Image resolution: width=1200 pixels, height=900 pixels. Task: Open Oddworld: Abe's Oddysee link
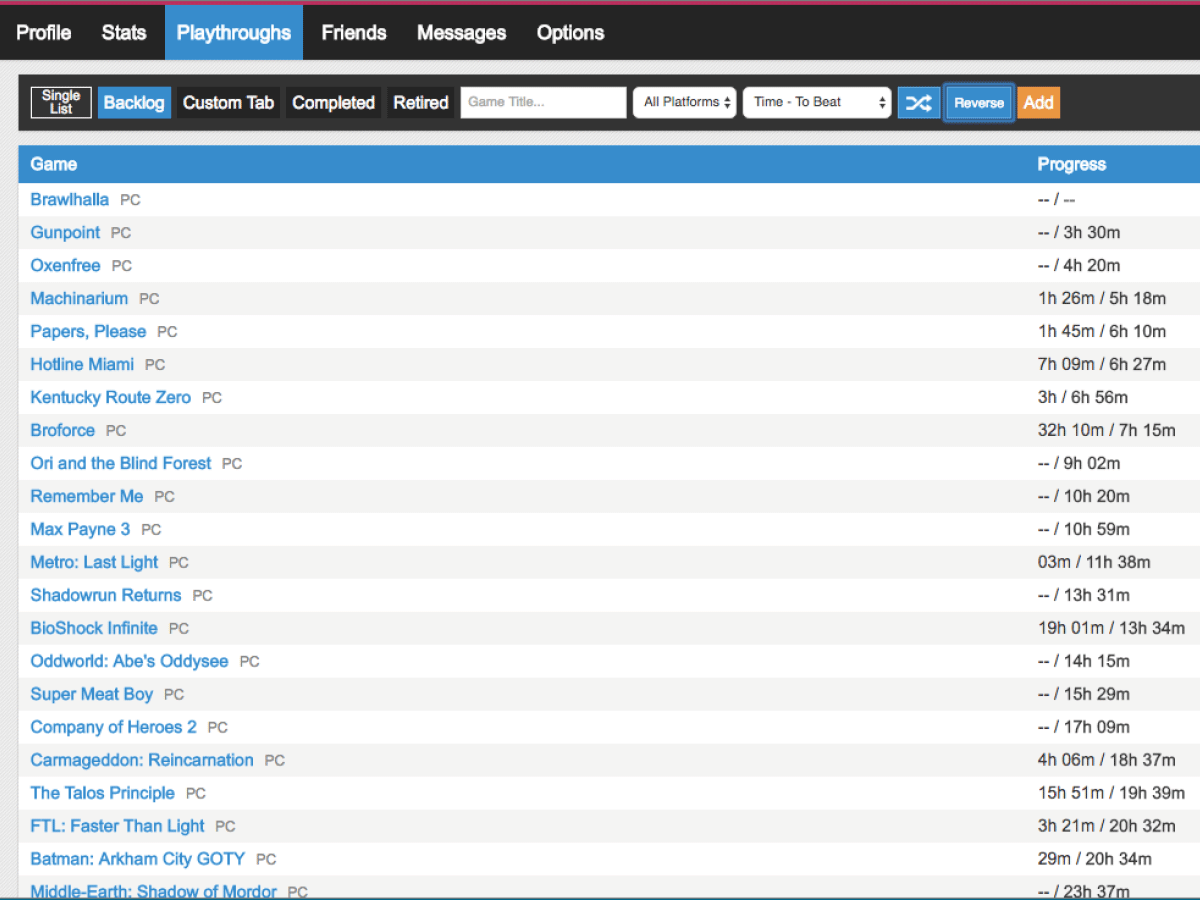point(130,661)
